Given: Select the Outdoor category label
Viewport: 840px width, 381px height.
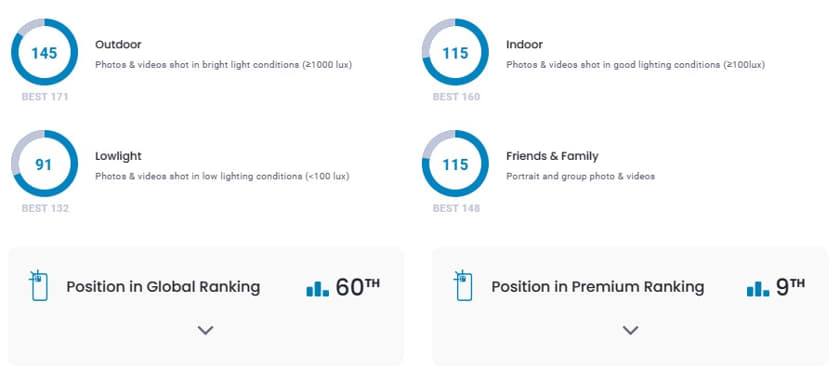Looking at the screenshot, I should [118, 44].
